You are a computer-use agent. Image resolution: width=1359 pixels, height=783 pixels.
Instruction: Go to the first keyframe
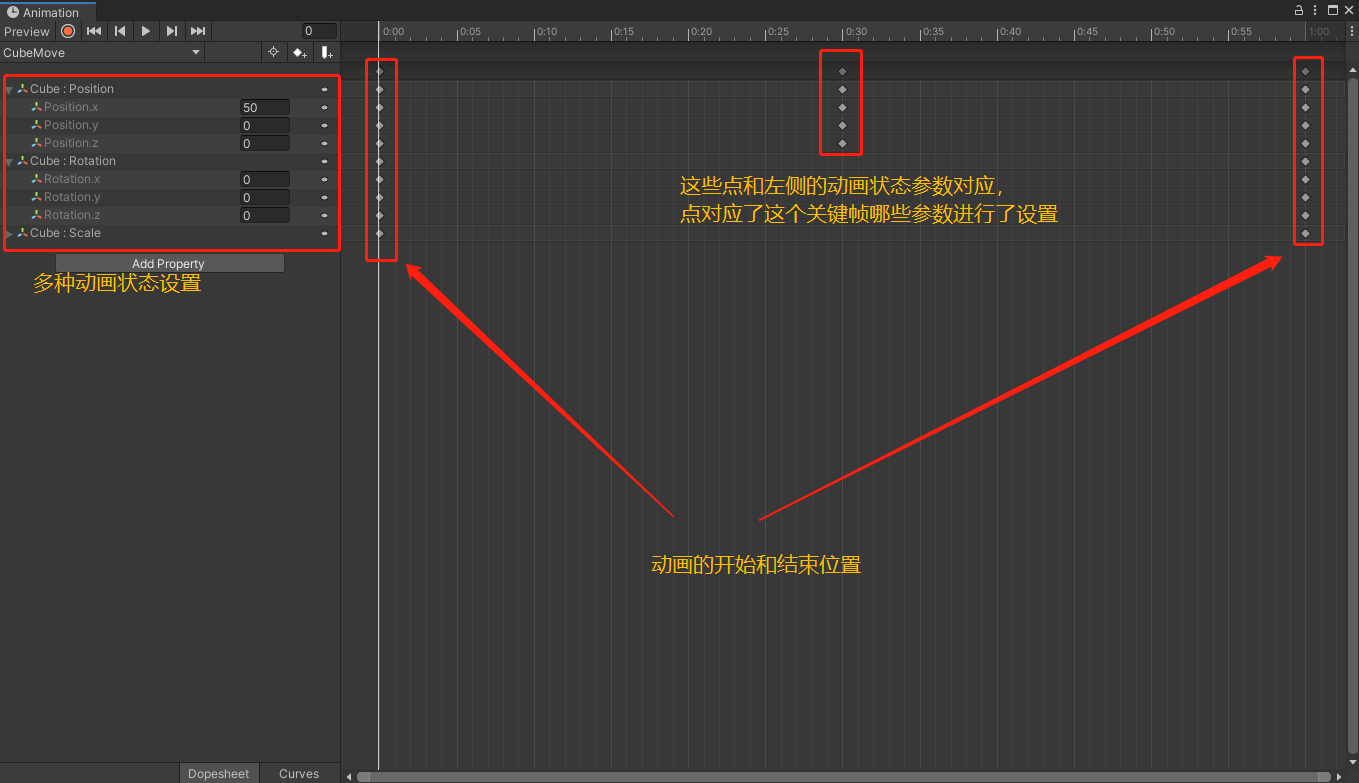tap(94, 31)
